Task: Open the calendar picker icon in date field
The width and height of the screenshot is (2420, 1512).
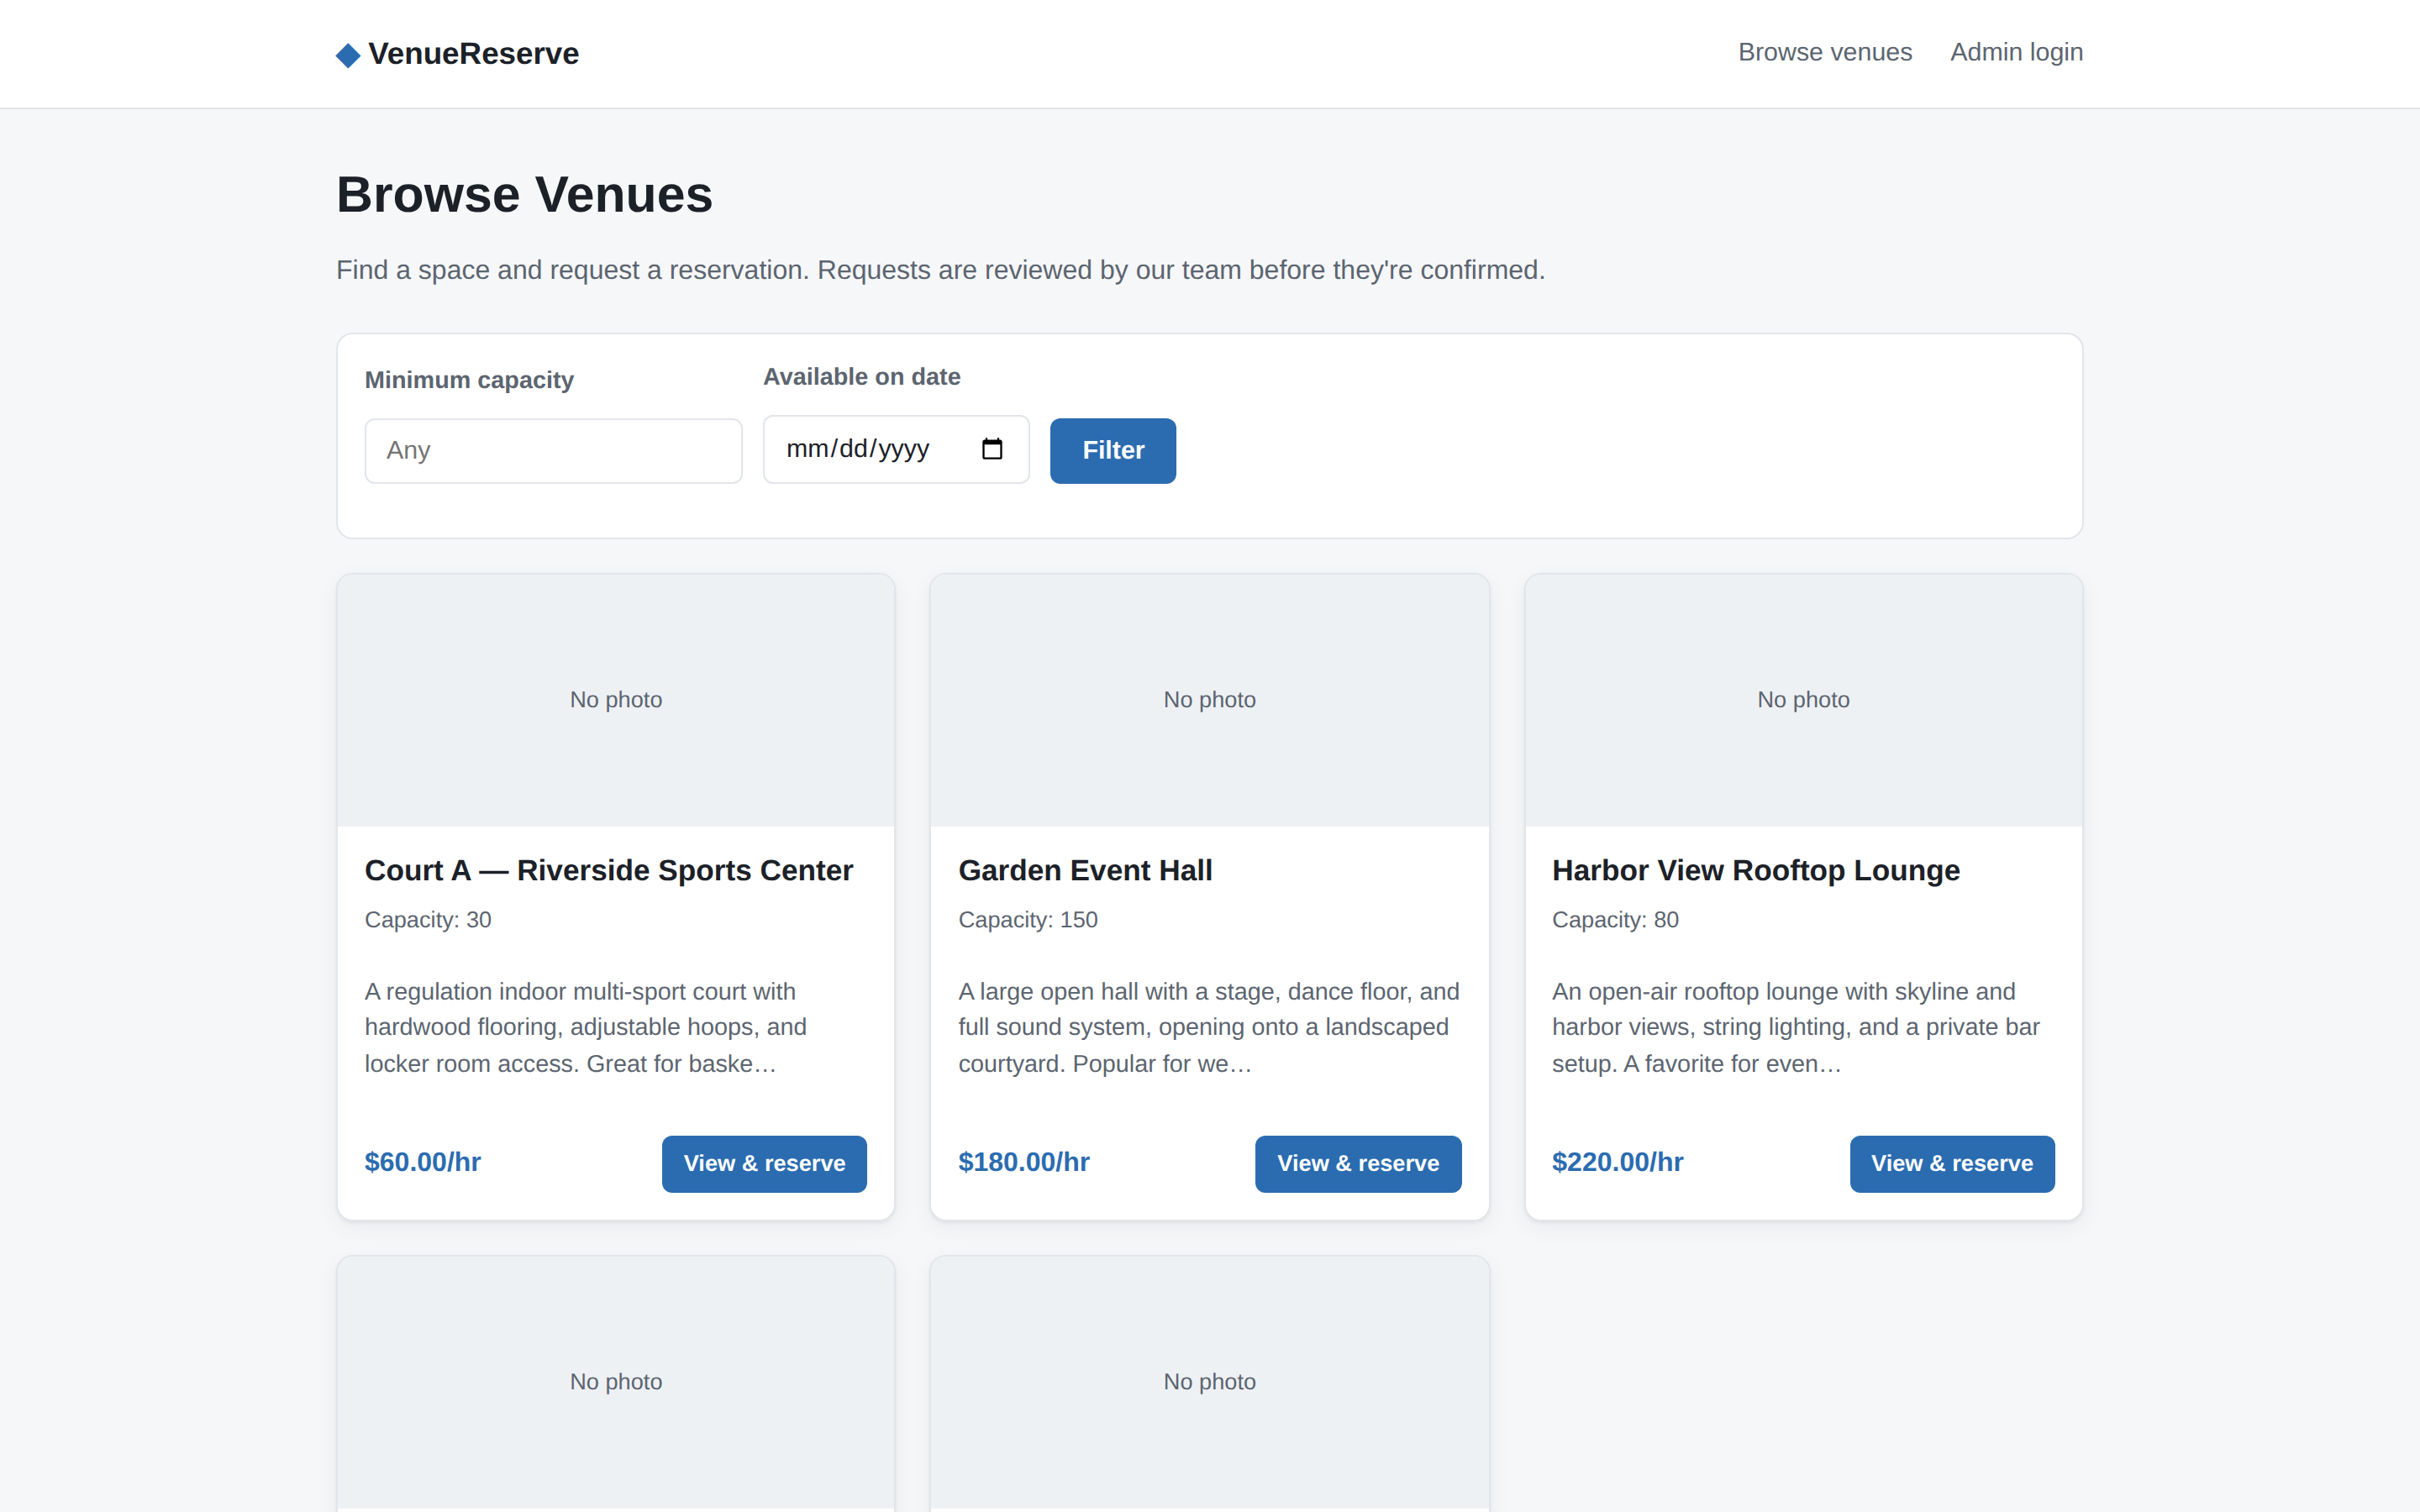Action: click(x=992, y=449)
